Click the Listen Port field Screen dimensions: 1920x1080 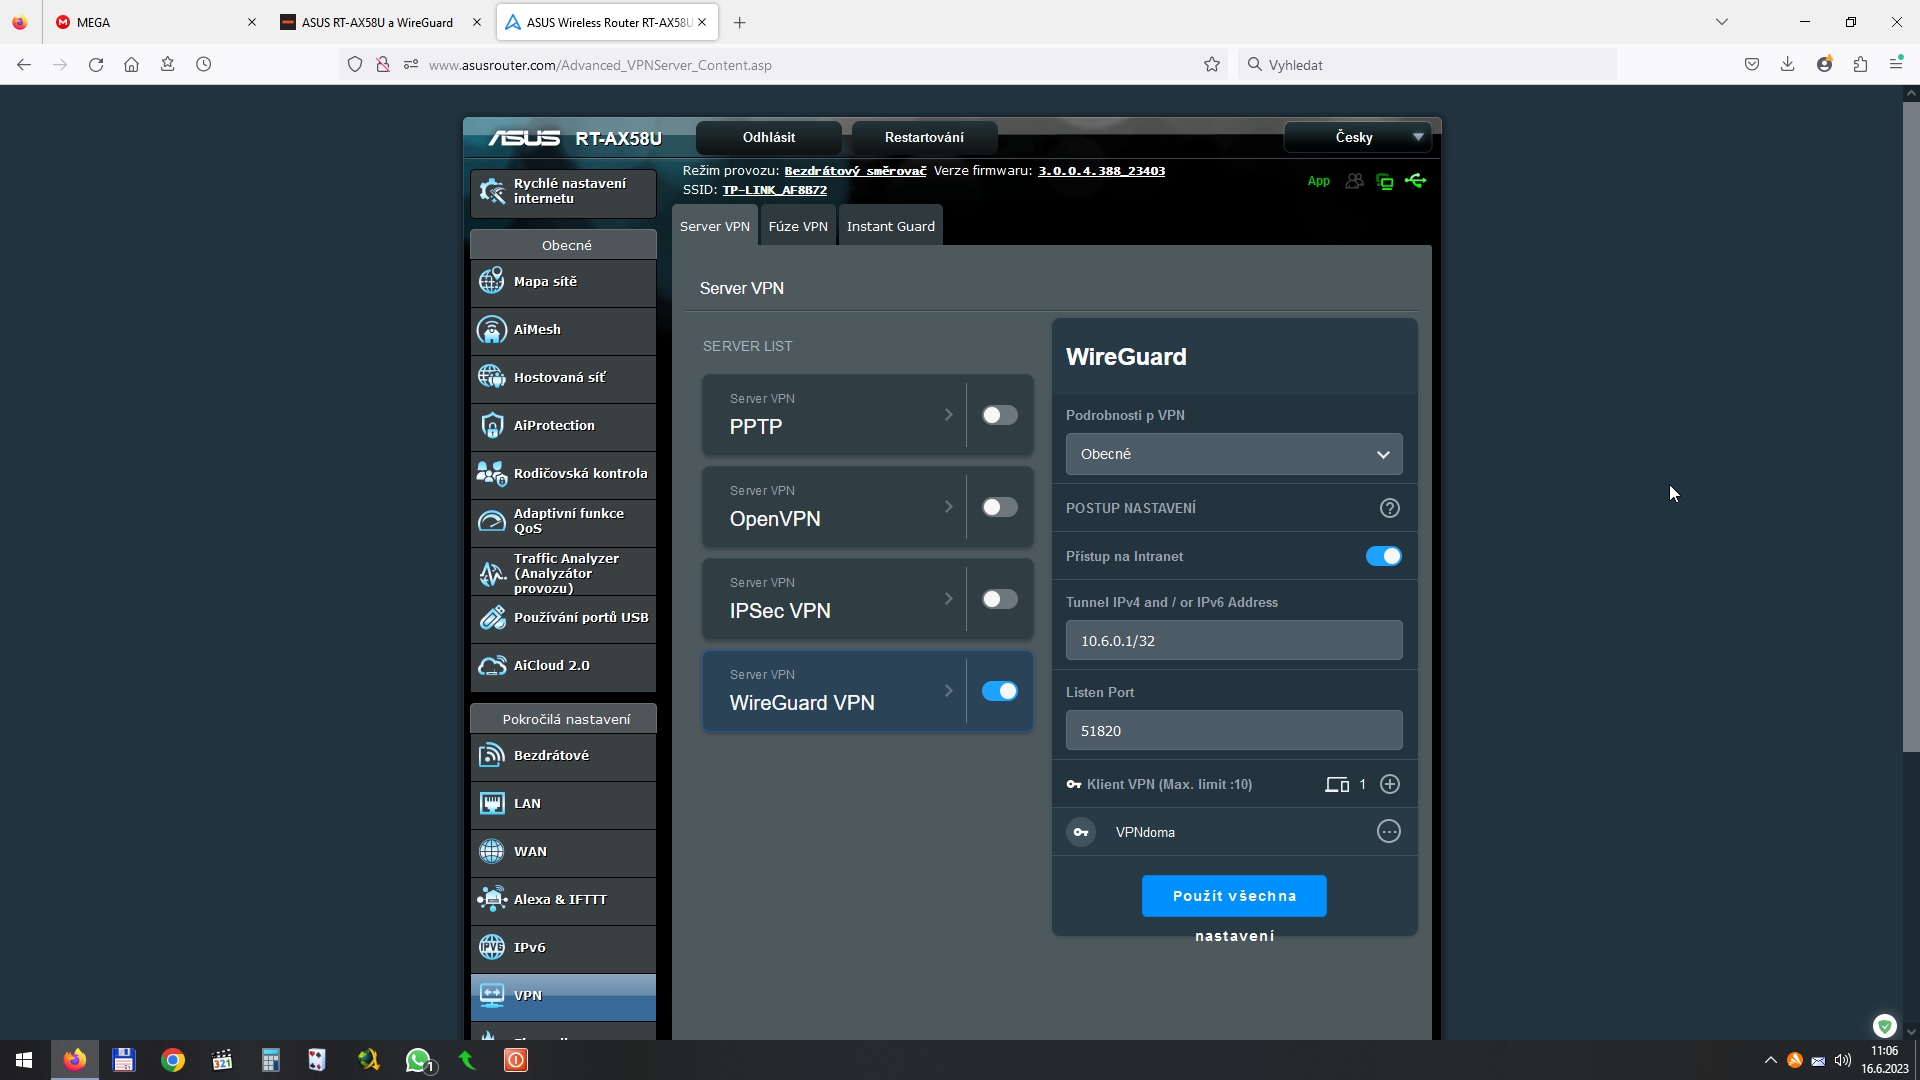tap(1233, 730)
